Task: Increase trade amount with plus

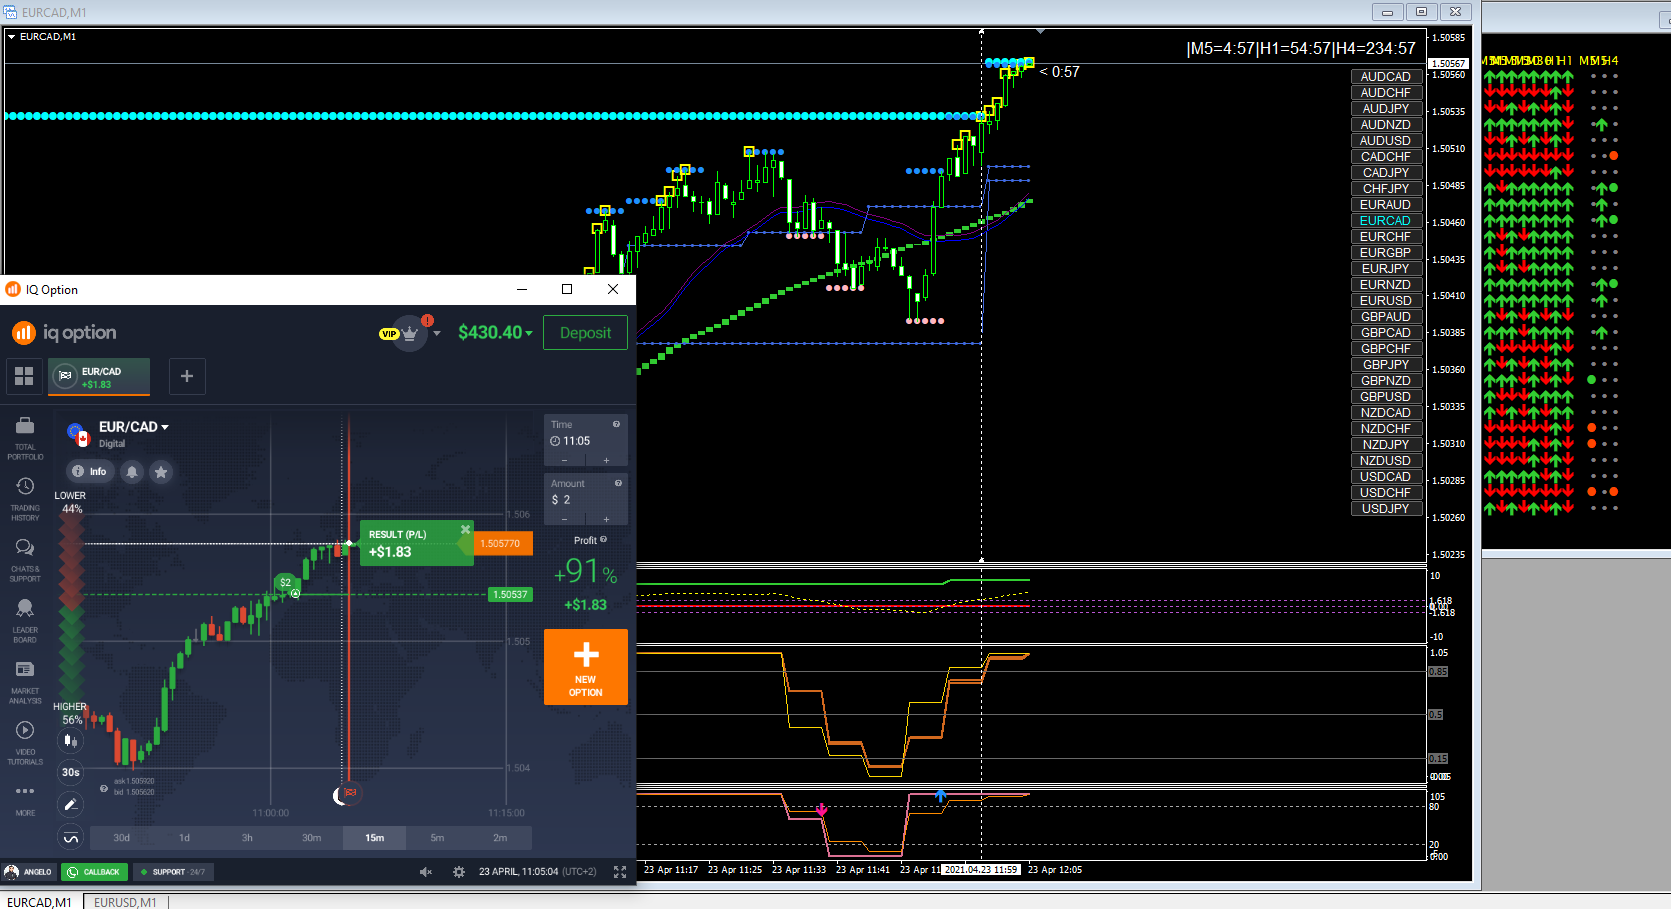Action: (606, 519)
